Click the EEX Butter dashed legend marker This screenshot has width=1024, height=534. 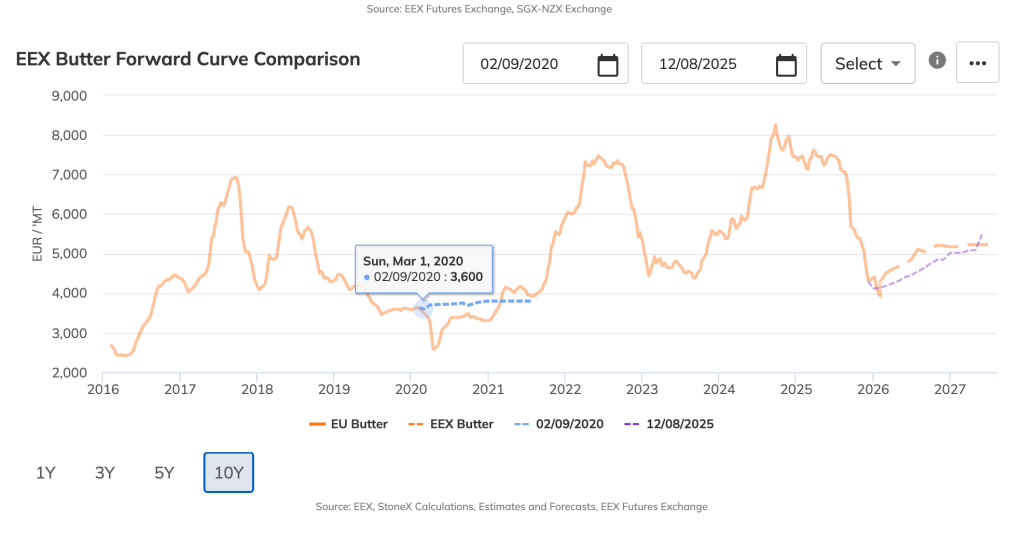coord(416,424)
